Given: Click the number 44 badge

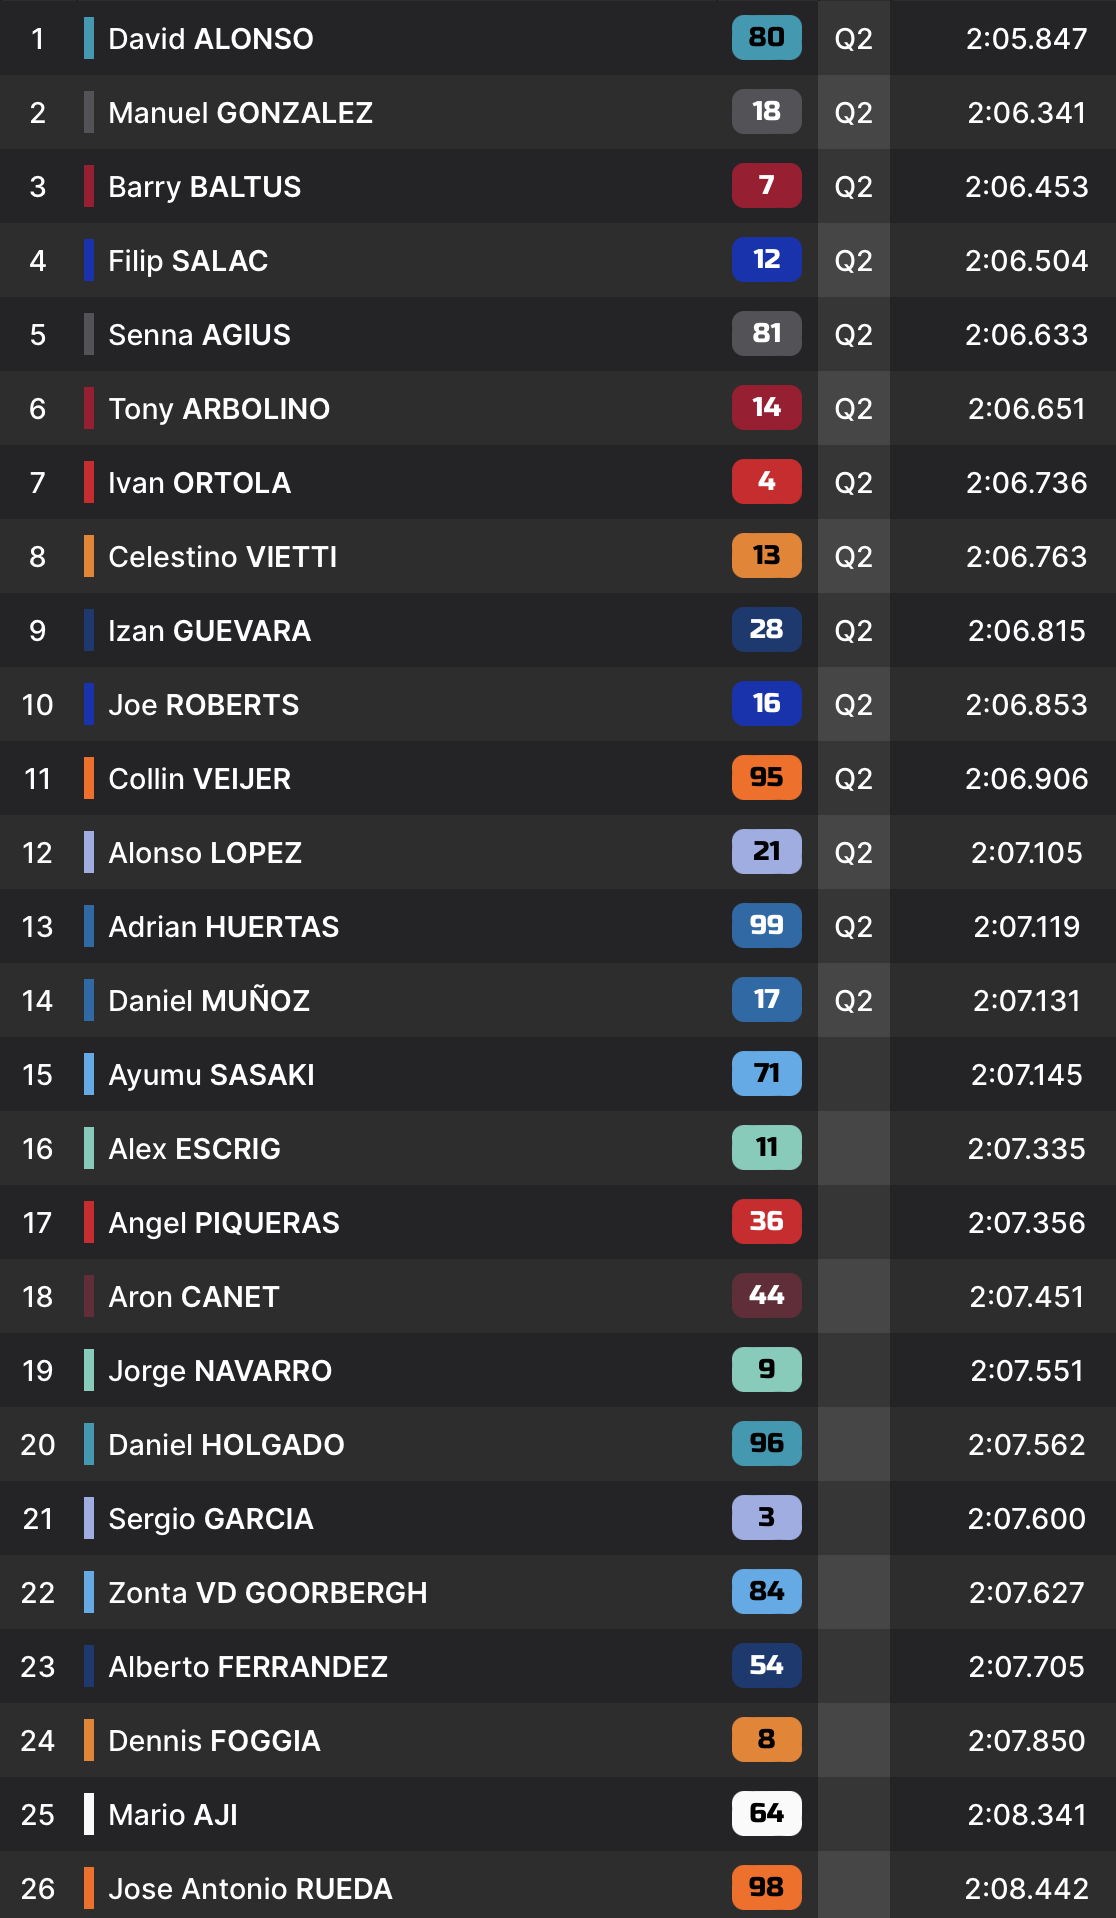Looking at the screenshot, I should 766,1296.
